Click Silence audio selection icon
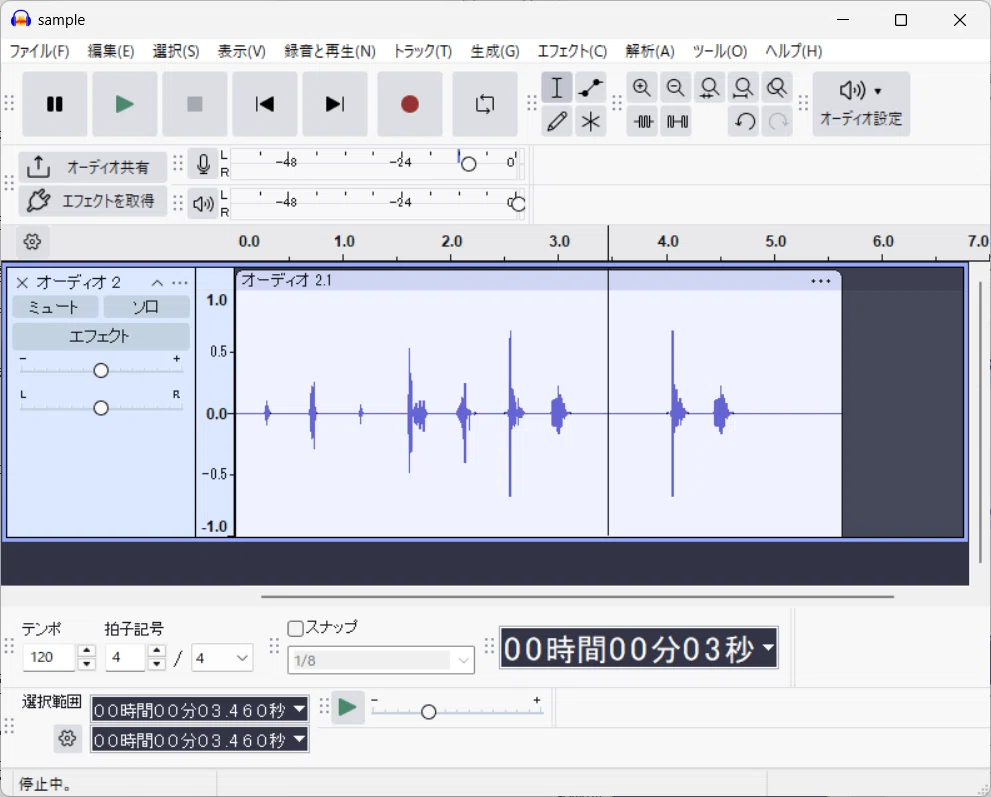 [677, 121]
